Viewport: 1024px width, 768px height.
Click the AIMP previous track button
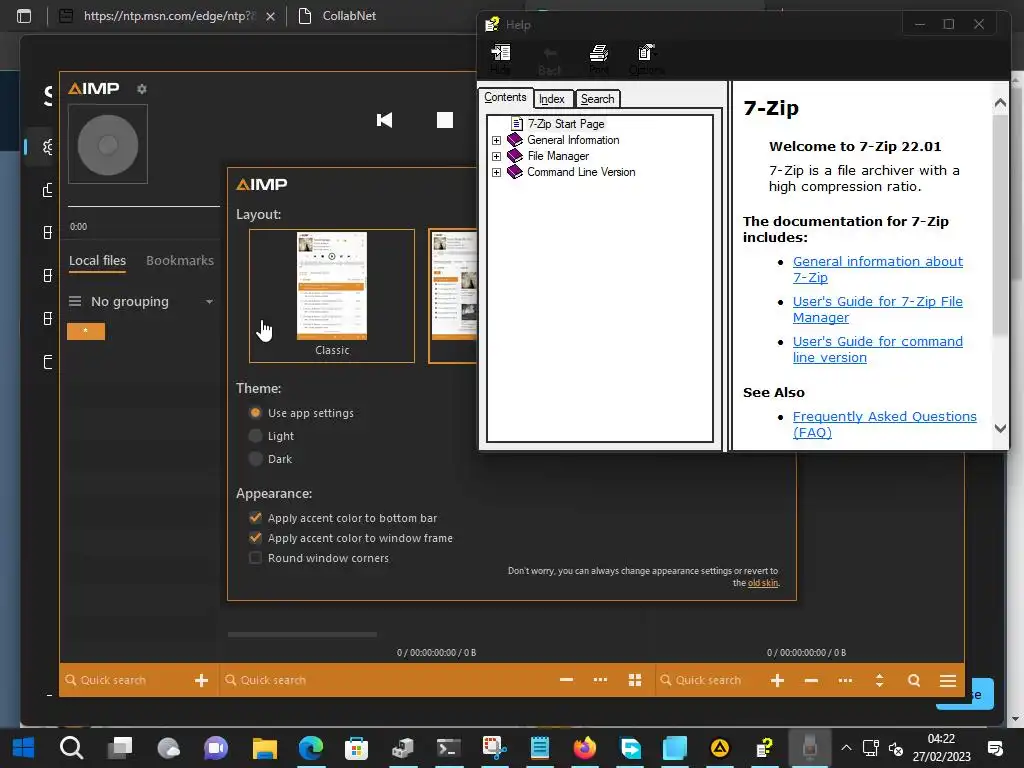(385, 120)
